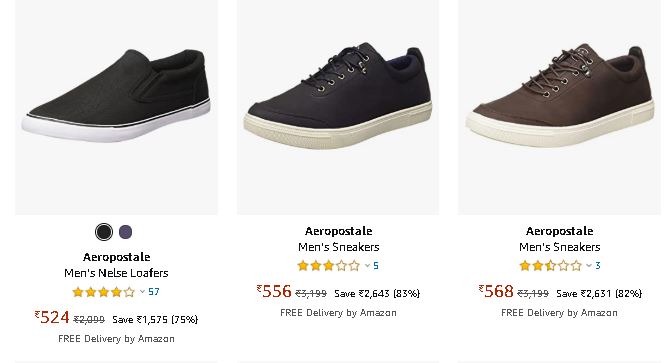Open the Men's Nelse Loafers product title
This screenshot has height=363, width=665.
[116, 273]
